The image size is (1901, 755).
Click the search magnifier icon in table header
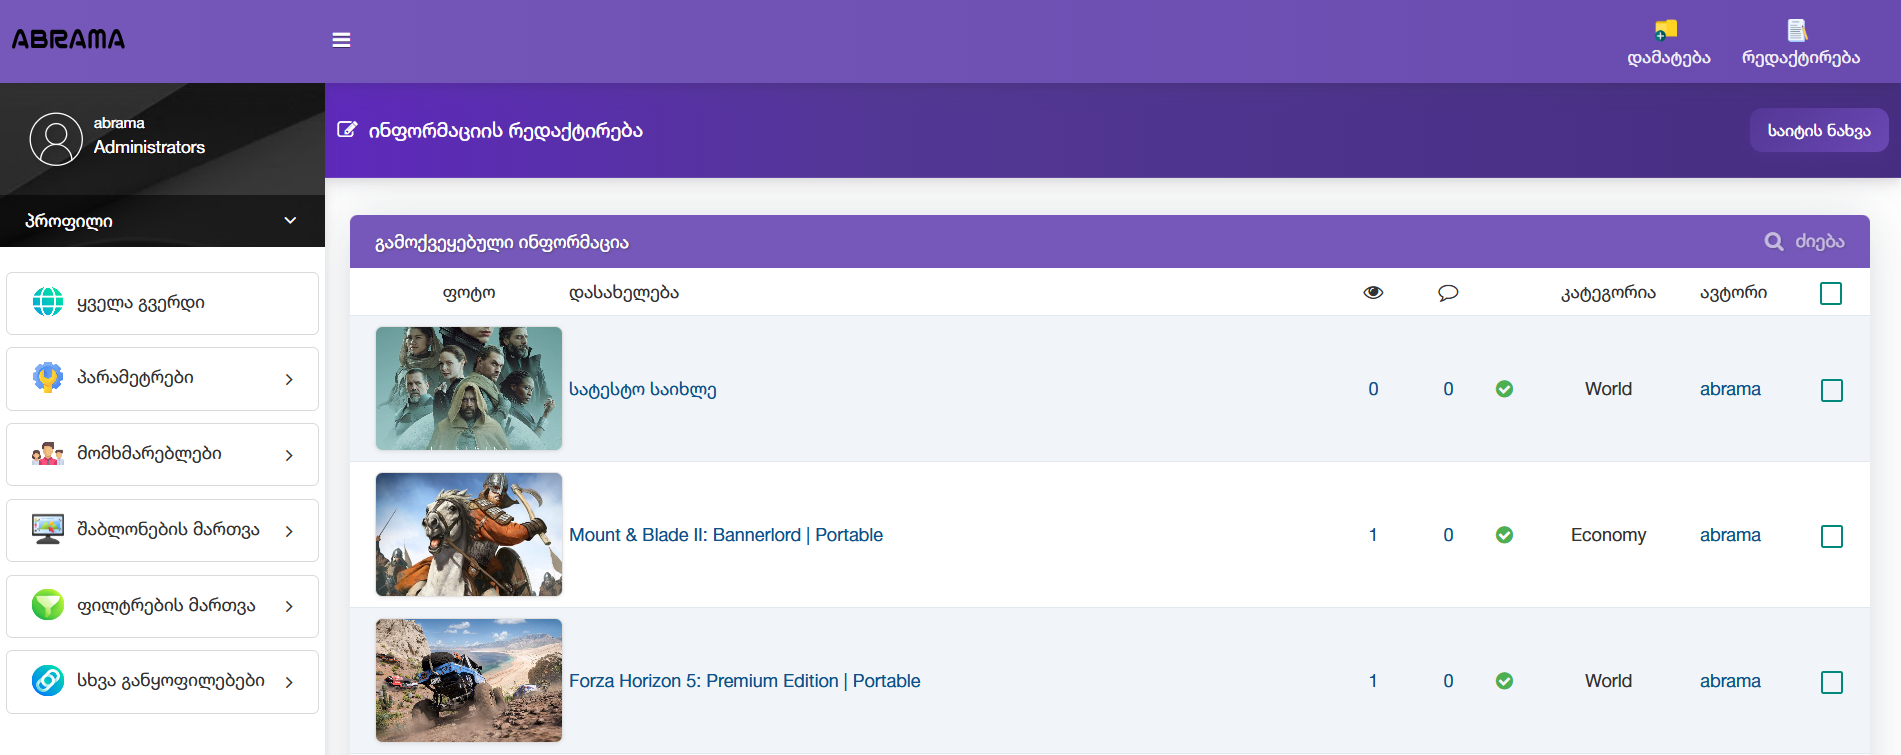point(1773,242)
